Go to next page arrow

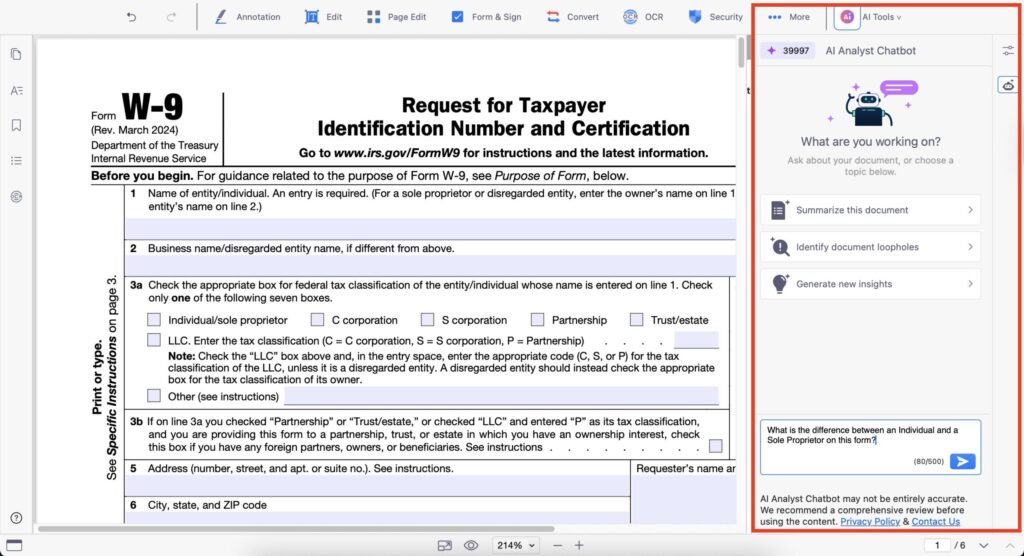984,546
